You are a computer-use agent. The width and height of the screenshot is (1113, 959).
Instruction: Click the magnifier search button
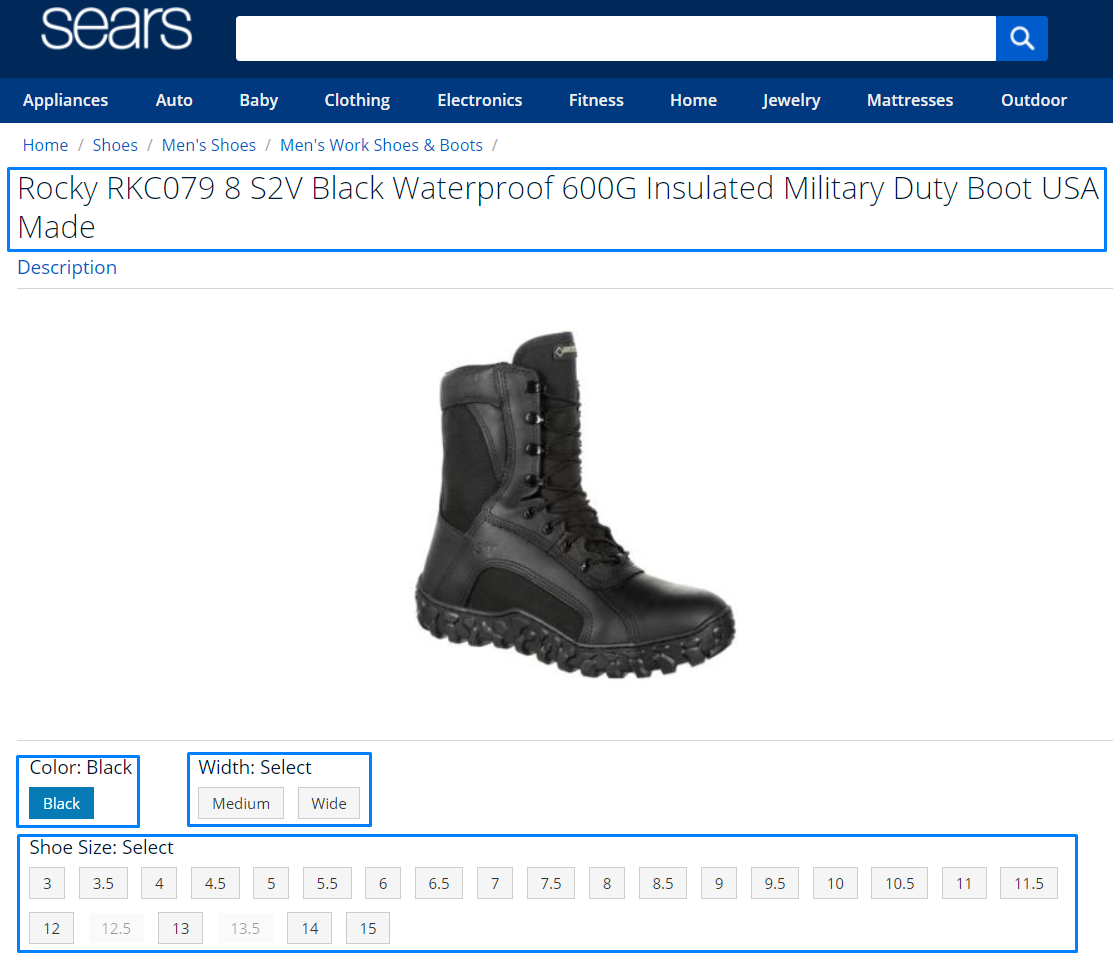click(1021, 38)
